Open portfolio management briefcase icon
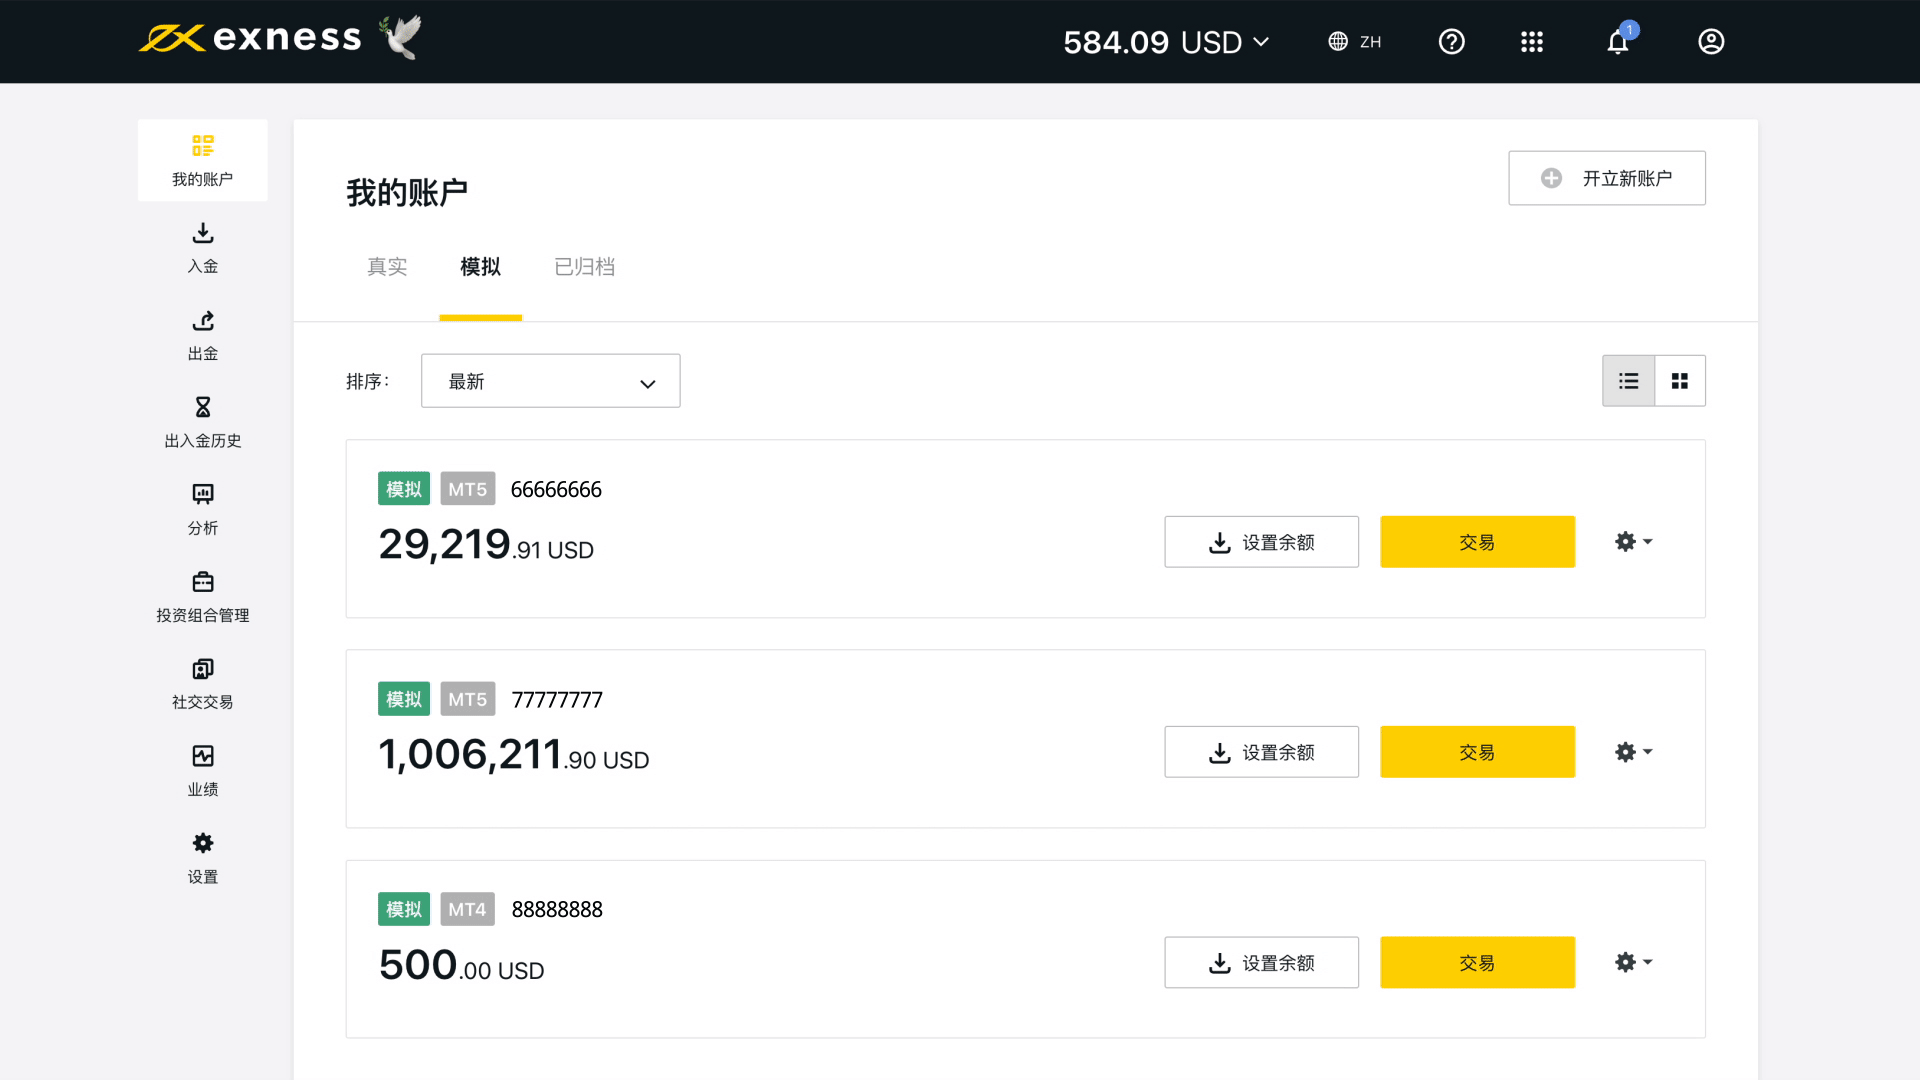Viewport: 1920px width, 1080px height. [x=203, y=582]
